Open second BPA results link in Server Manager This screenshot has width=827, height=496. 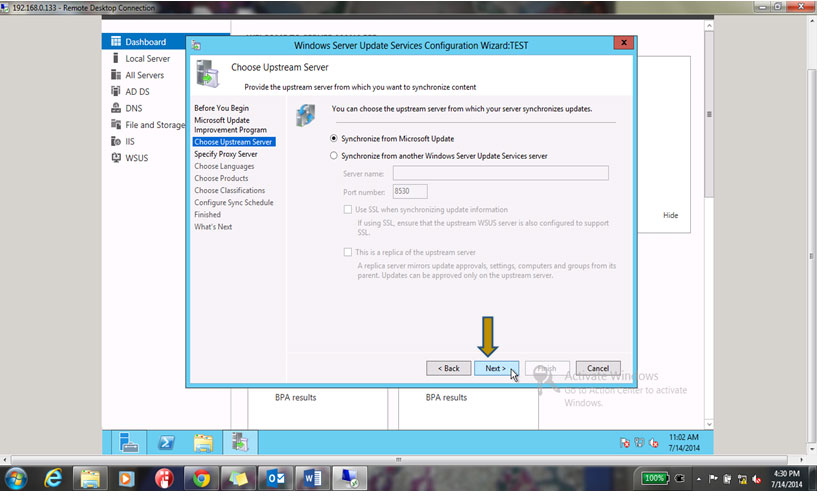pos(446,397)
